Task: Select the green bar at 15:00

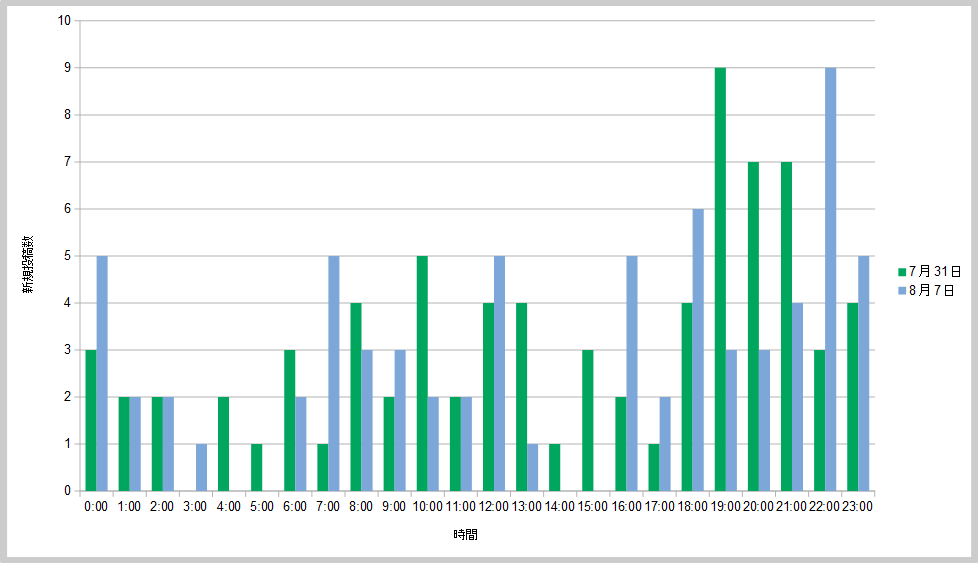Action: (x=588, y=420)
